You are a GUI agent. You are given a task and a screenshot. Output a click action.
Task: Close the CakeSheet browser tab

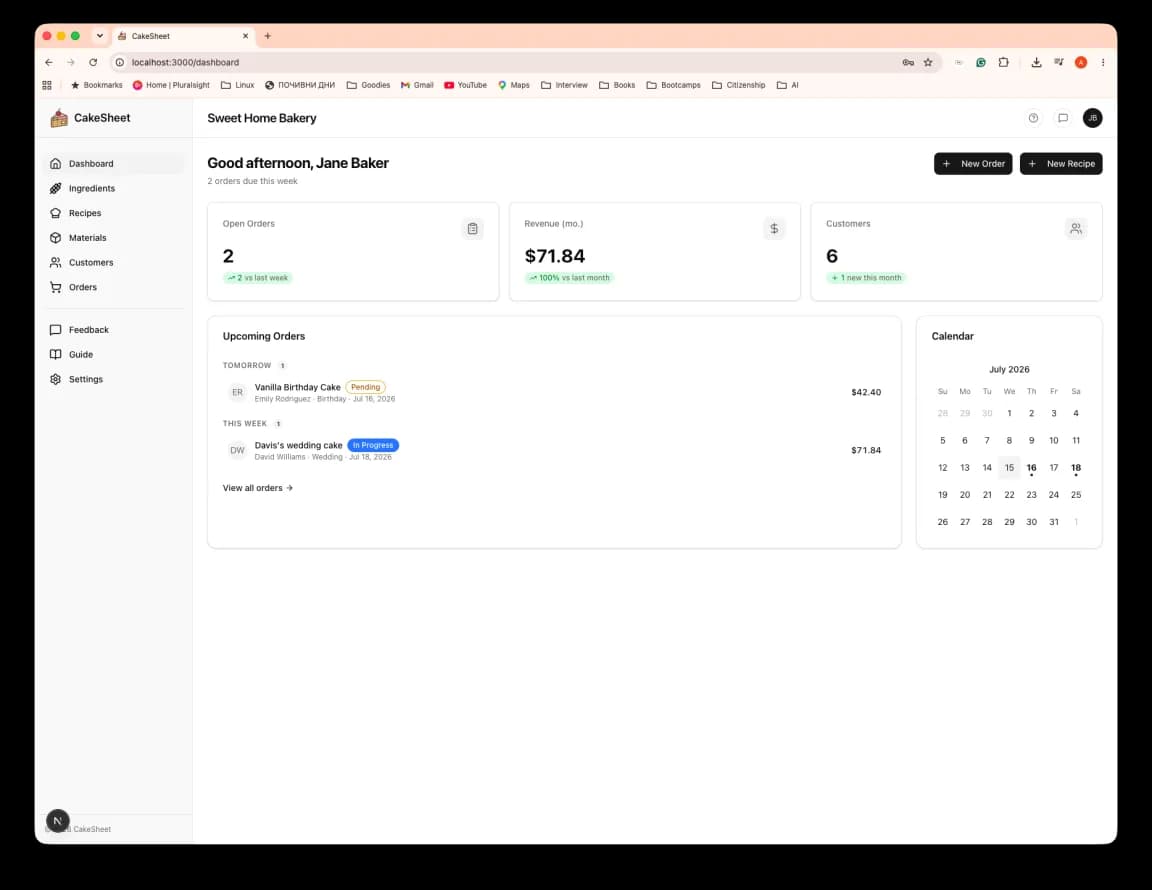245,36
